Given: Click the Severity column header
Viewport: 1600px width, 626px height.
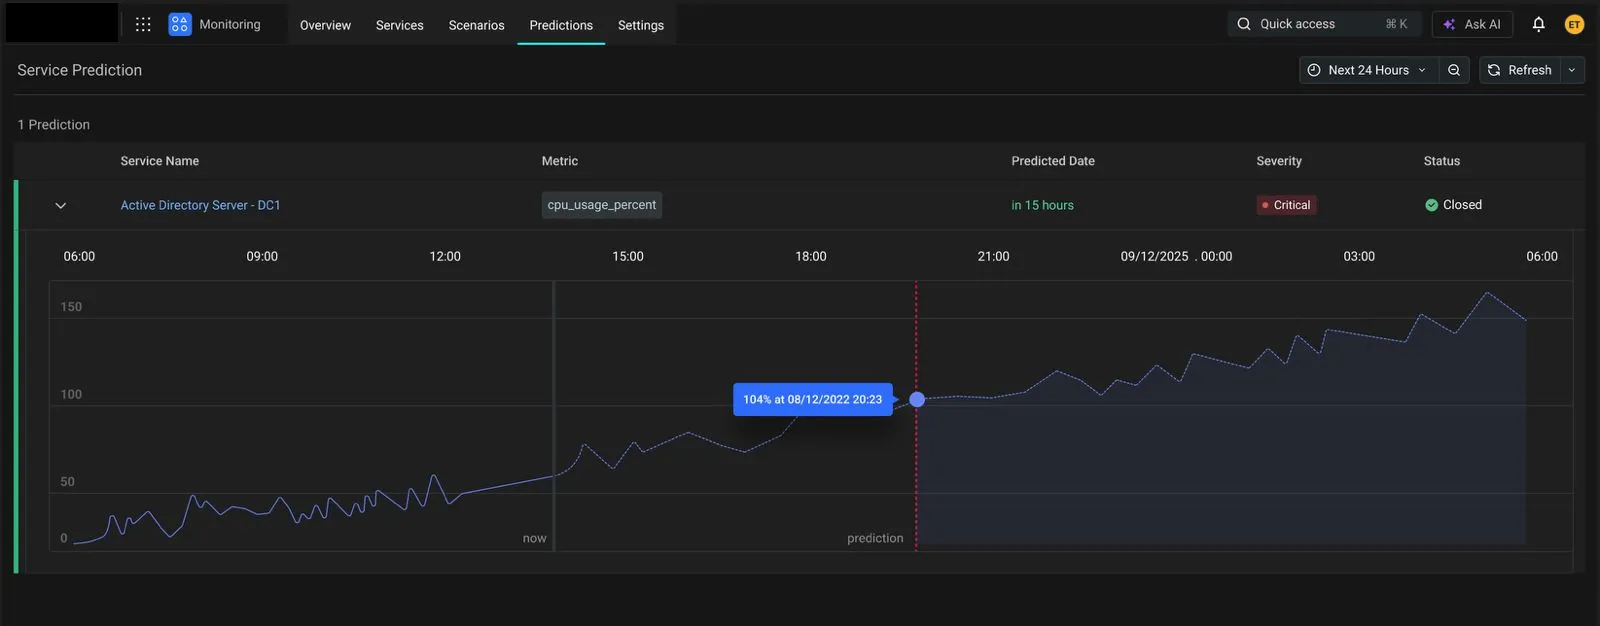Looking at the screenshot, I should click(x=1279, y=161).
